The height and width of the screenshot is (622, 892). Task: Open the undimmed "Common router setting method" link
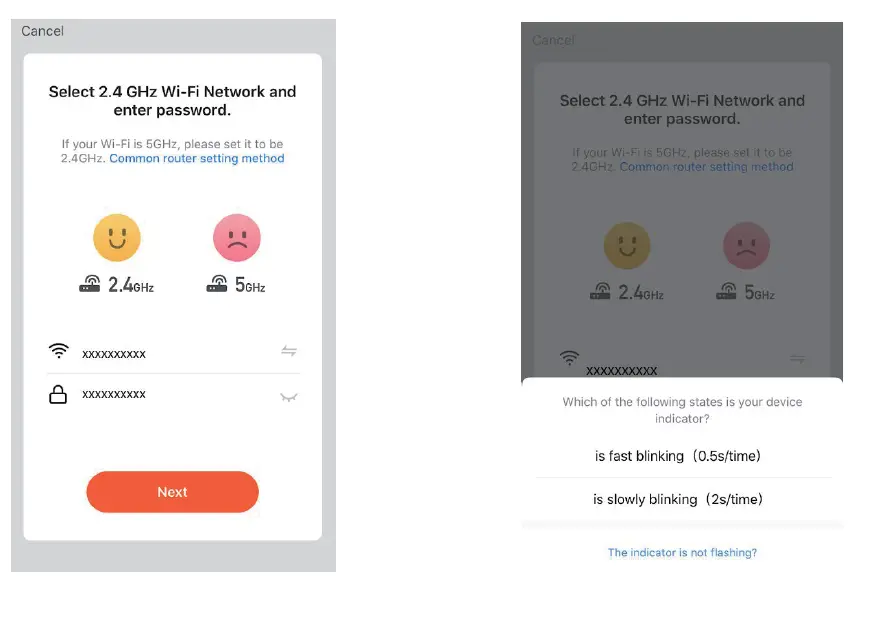click(197, 158)
